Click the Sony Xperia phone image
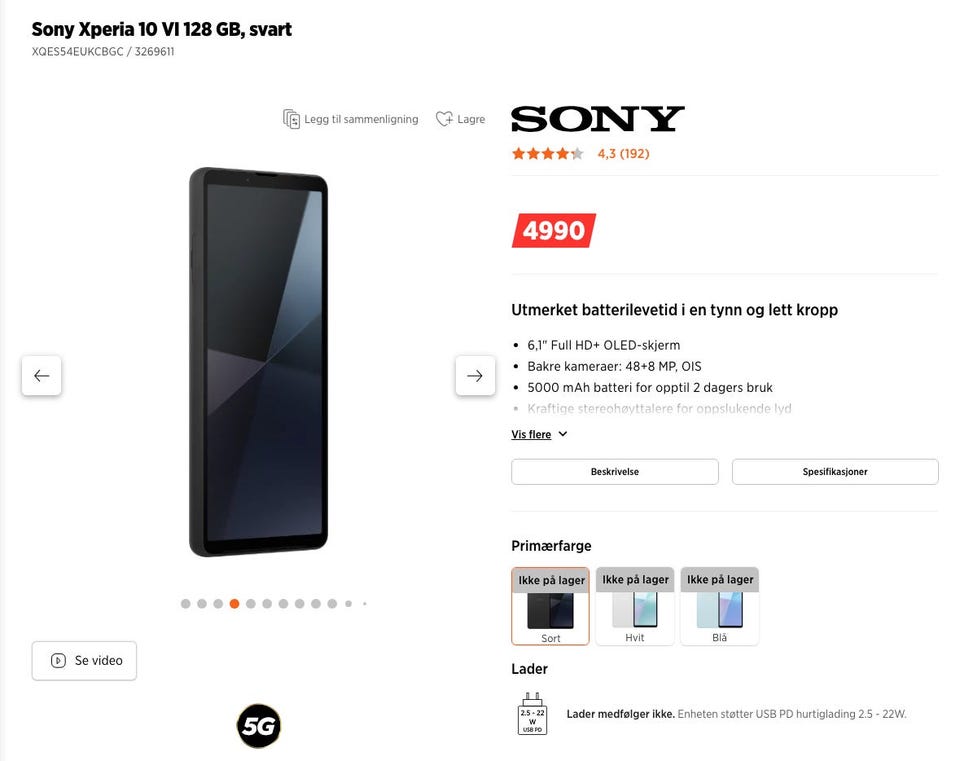960x761 pixels. click(258, 361)
